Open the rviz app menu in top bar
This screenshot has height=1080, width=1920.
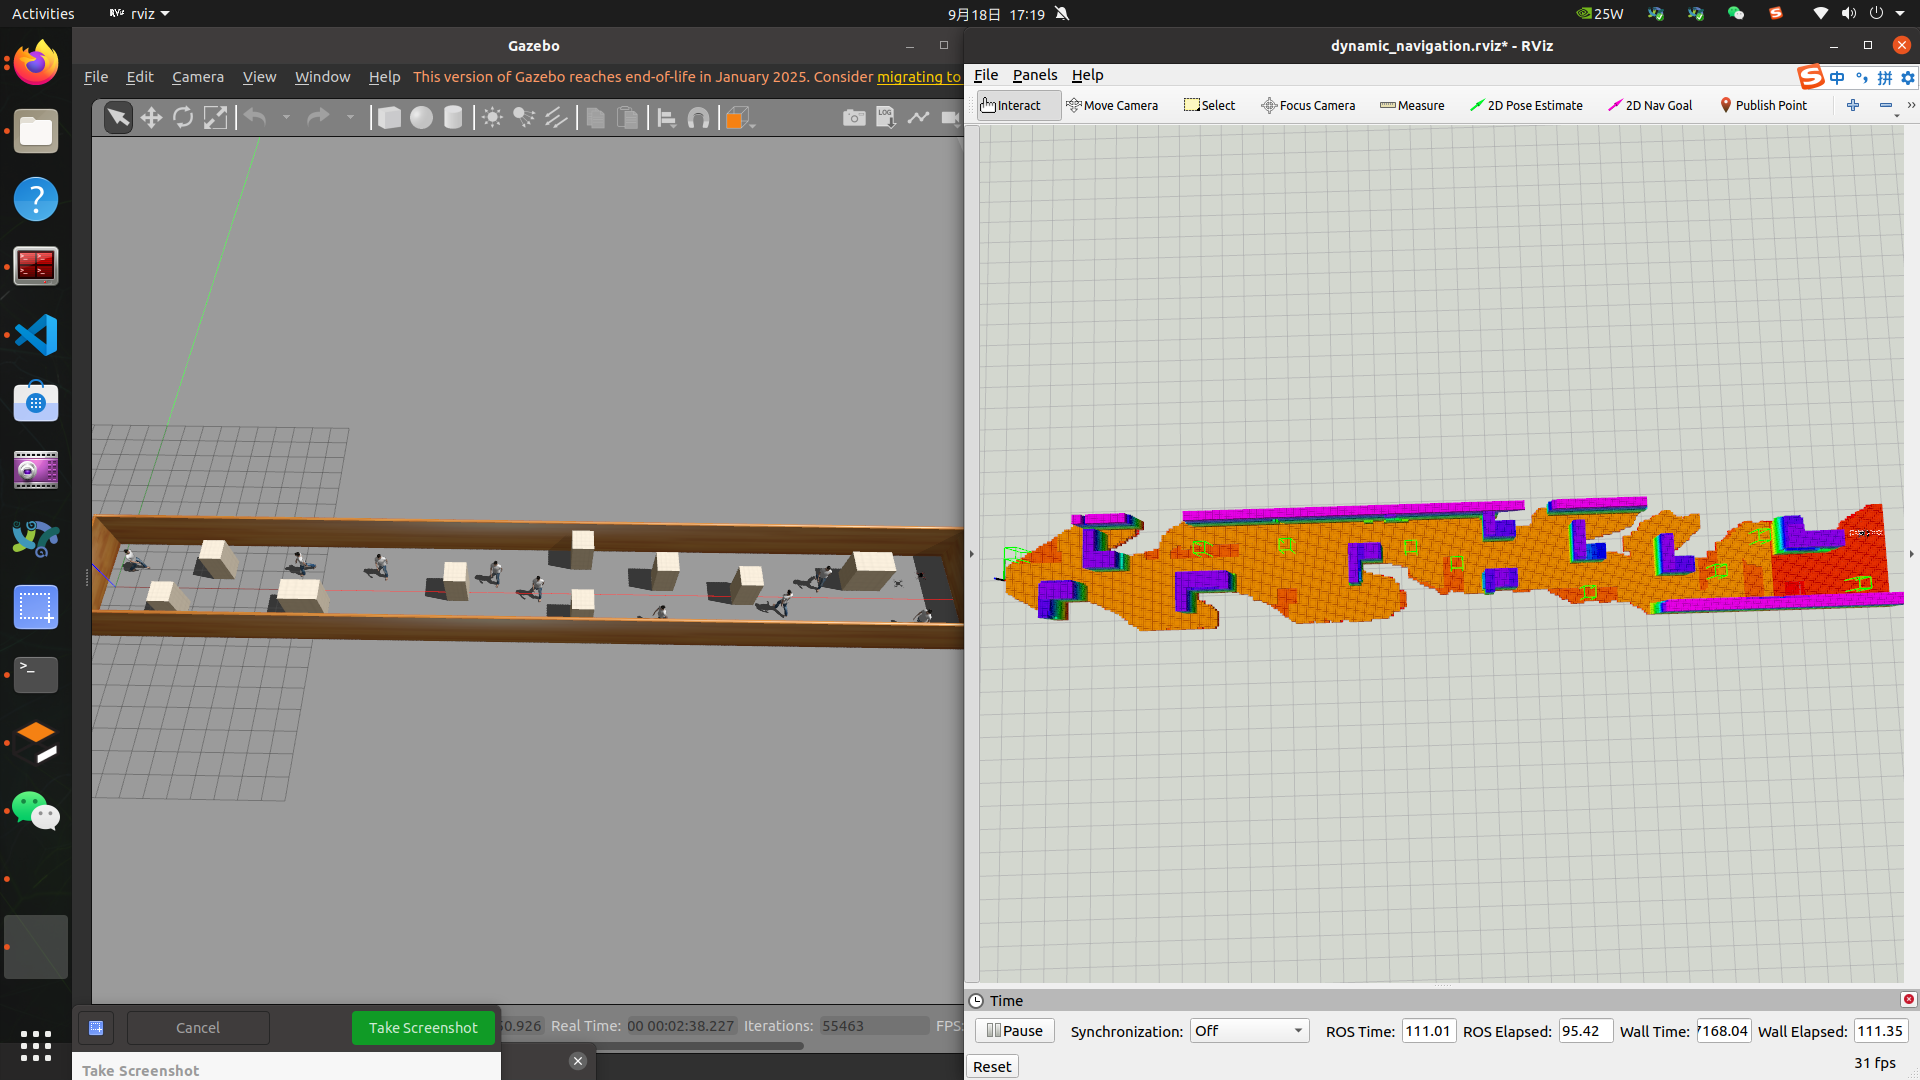coord(139,14)
